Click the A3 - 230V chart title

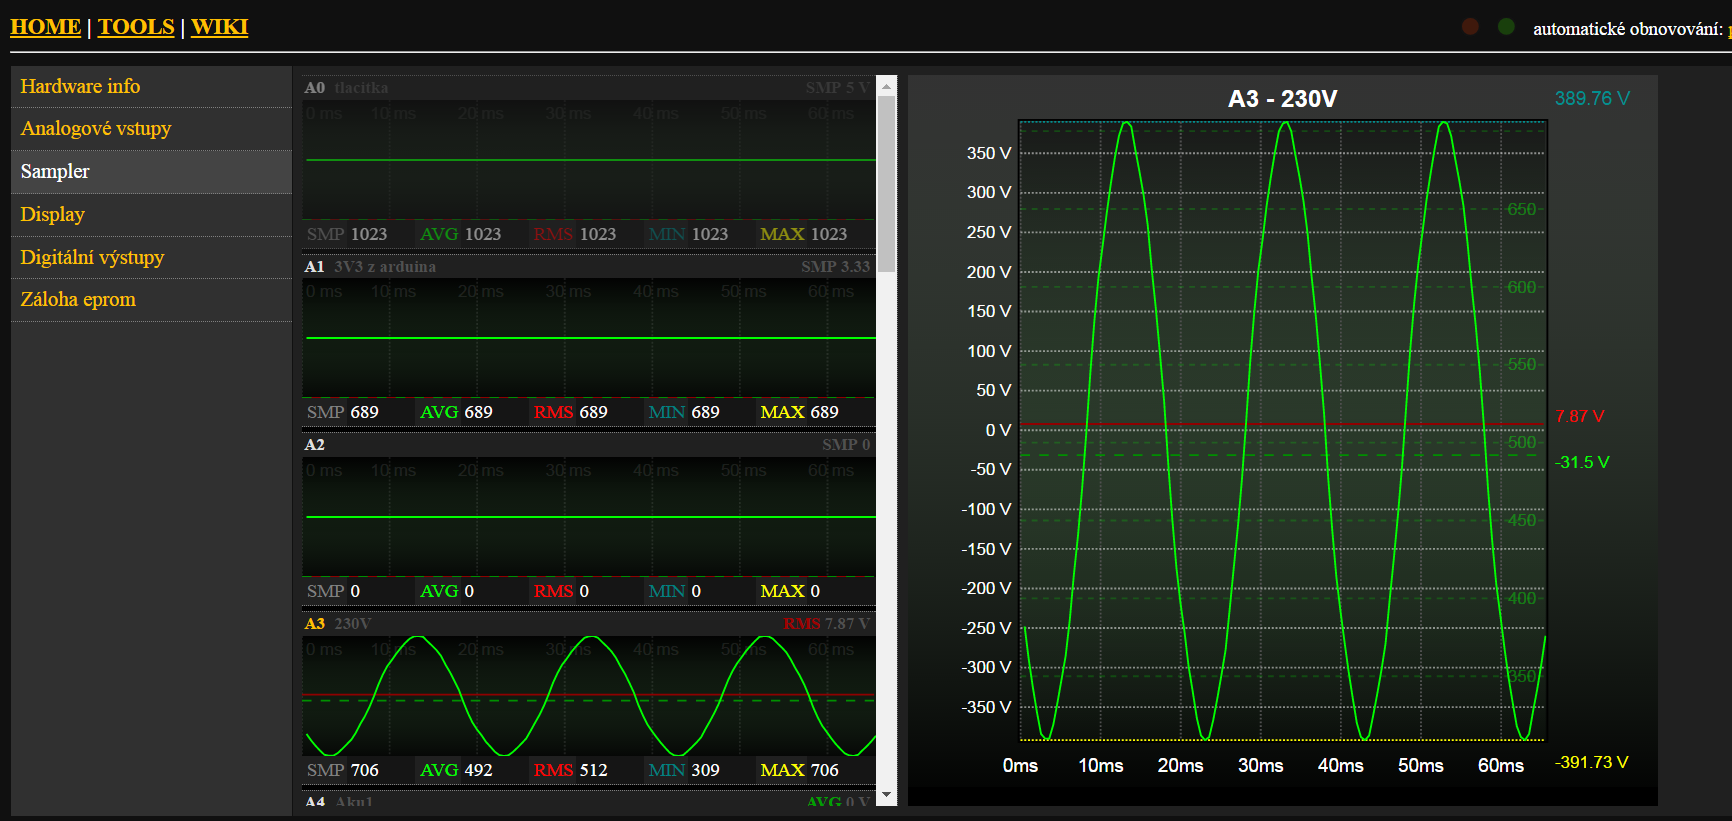point(1282,99)
